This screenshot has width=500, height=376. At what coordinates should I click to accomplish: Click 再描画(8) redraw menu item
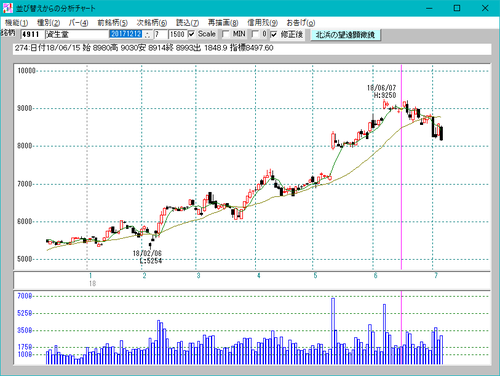[x=223, y=23]
